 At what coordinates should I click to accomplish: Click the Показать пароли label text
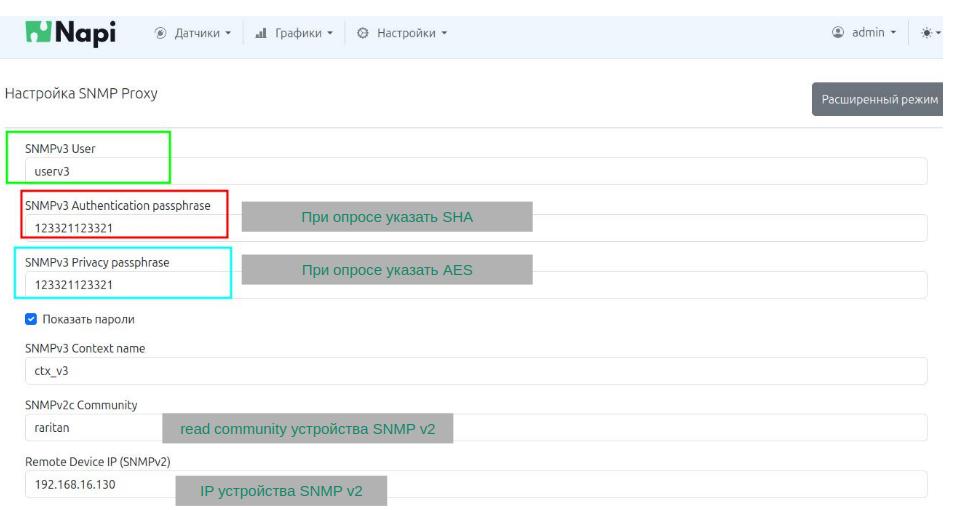click(88, 319)
